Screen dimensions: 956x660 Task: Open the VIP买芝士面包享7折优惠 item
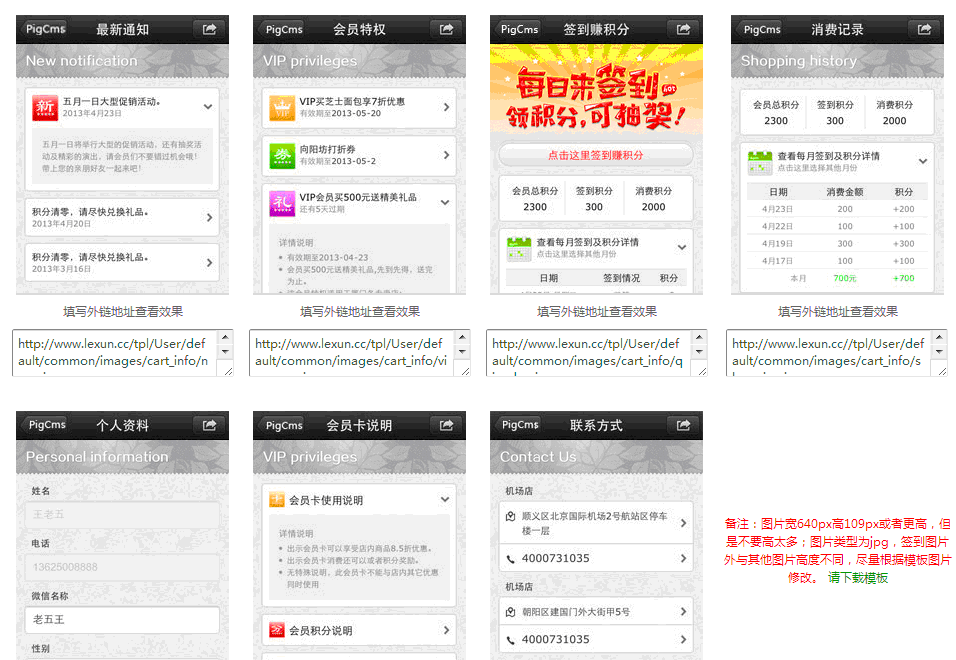tap(358, 107)
